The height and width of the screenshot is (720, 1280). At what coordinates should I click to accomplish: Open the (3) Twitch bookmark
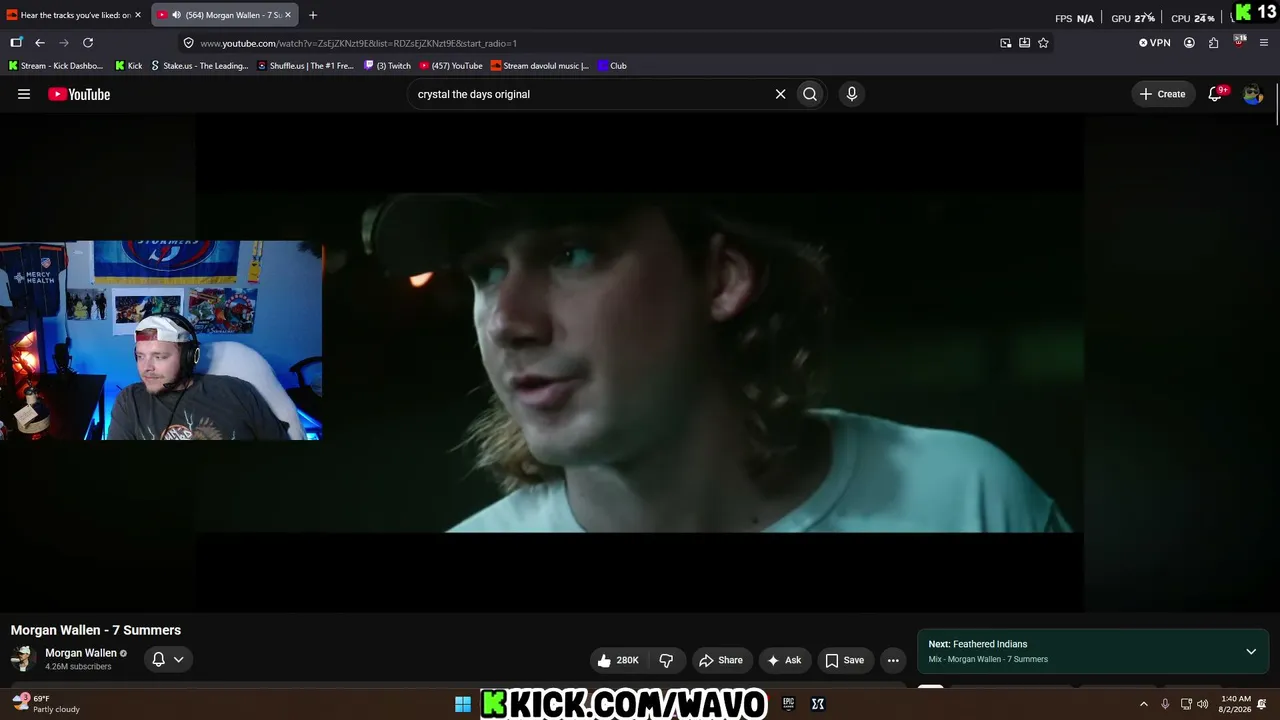387,66
